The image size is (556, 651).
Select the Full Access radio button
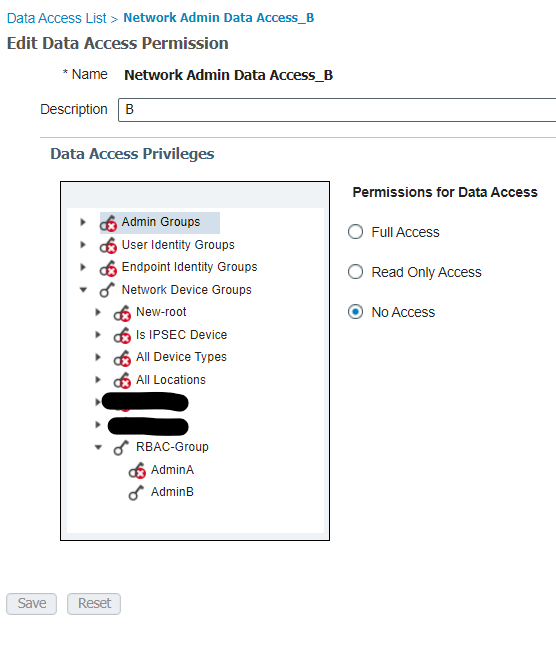click(x=355, y=232)
